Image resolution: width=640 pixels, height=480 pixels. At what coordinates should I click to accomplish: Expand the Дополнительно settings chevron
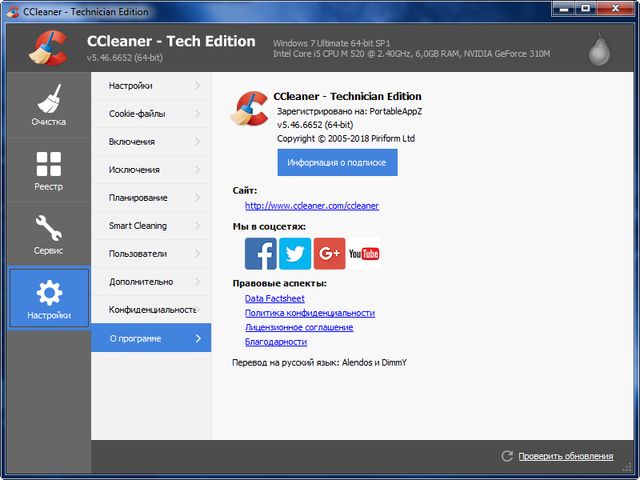198,282
